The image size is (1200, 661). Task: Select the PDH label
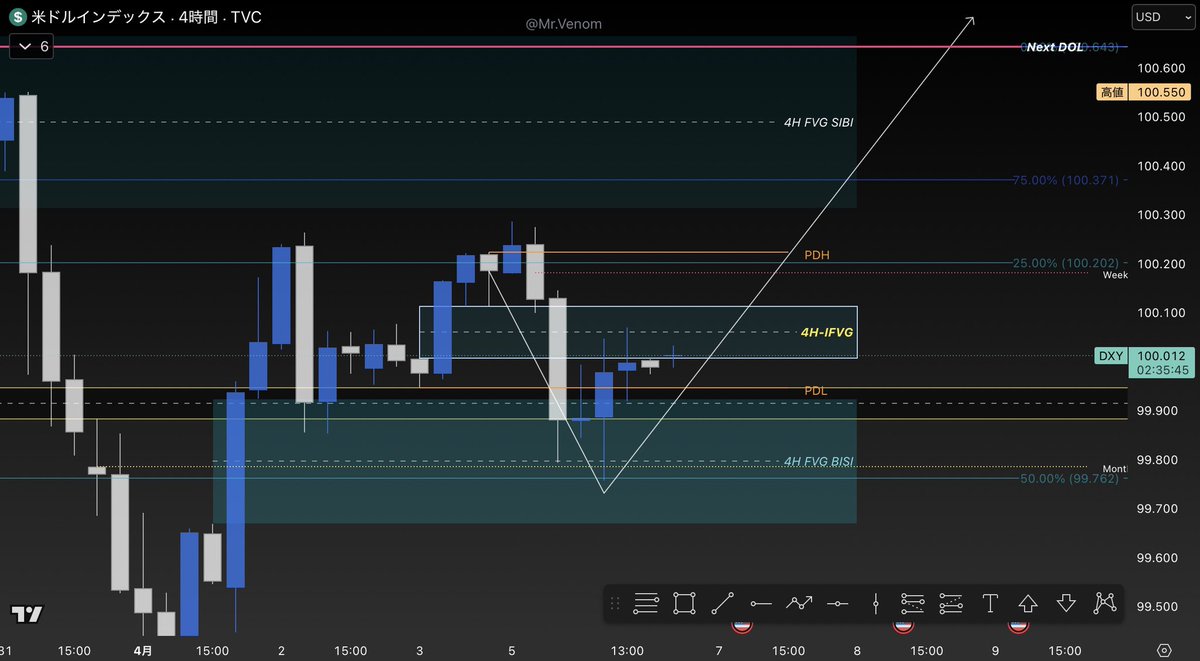[x=817, y=255]
